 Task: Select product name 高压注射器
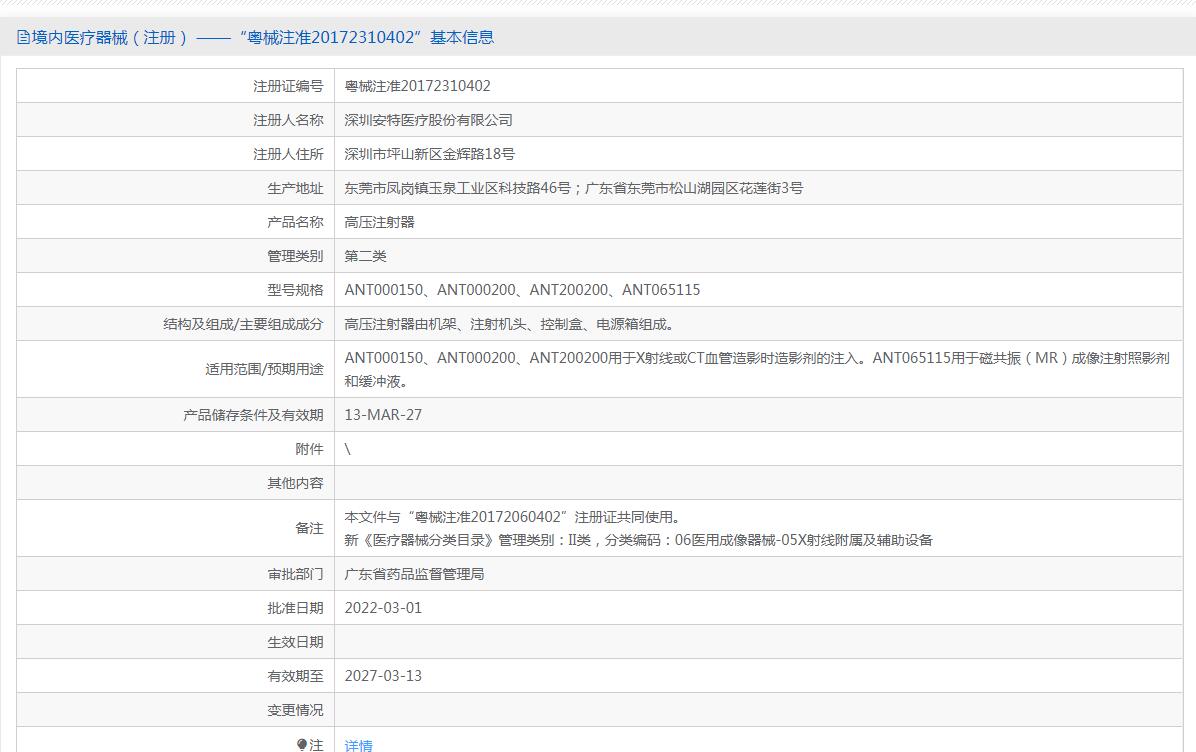(379, 222)
